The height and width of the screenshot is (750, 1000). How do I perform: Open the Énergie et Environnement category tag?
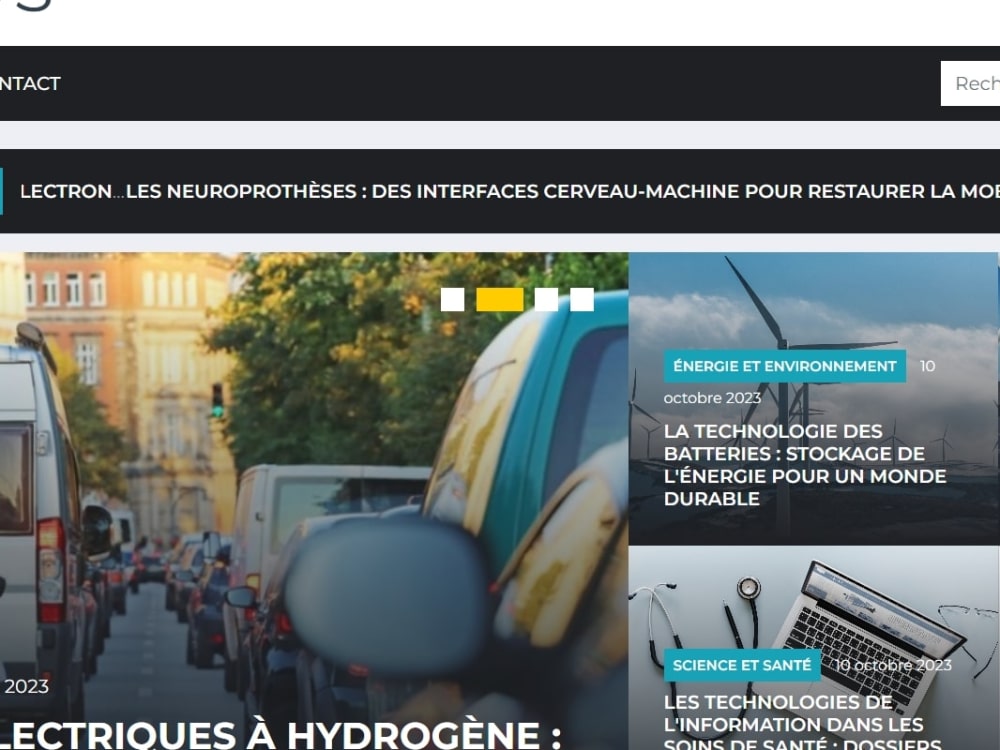tap(784, 366)
